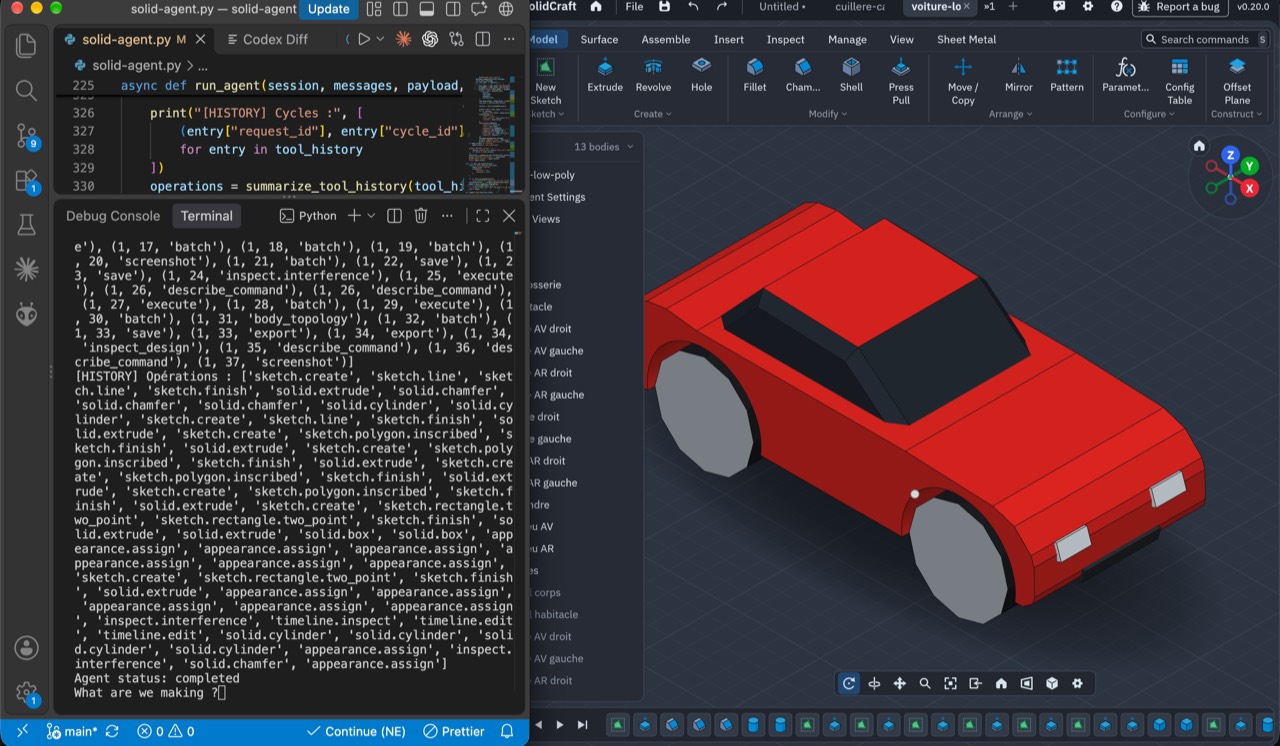Viewport: 1280px width, 746px height.
Task: Click Prettier in the status bar
Action: 454,732
